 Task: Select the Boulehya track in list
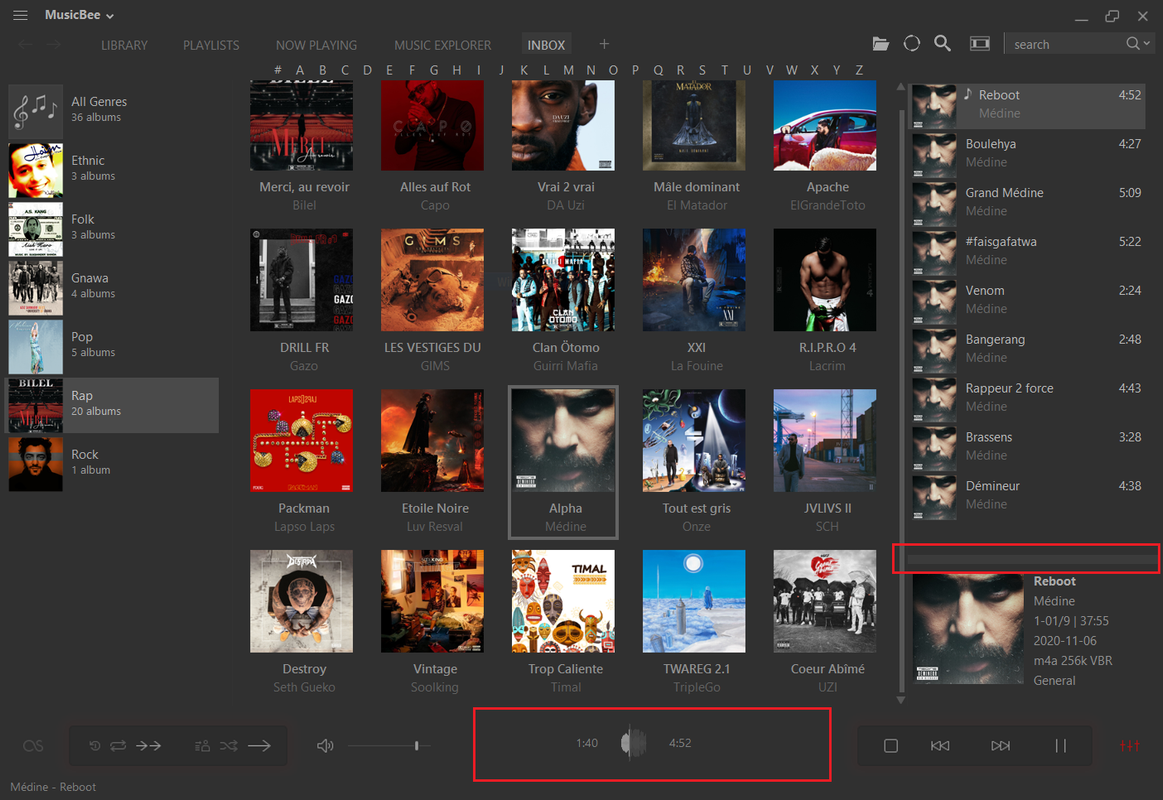point(1028,153)
